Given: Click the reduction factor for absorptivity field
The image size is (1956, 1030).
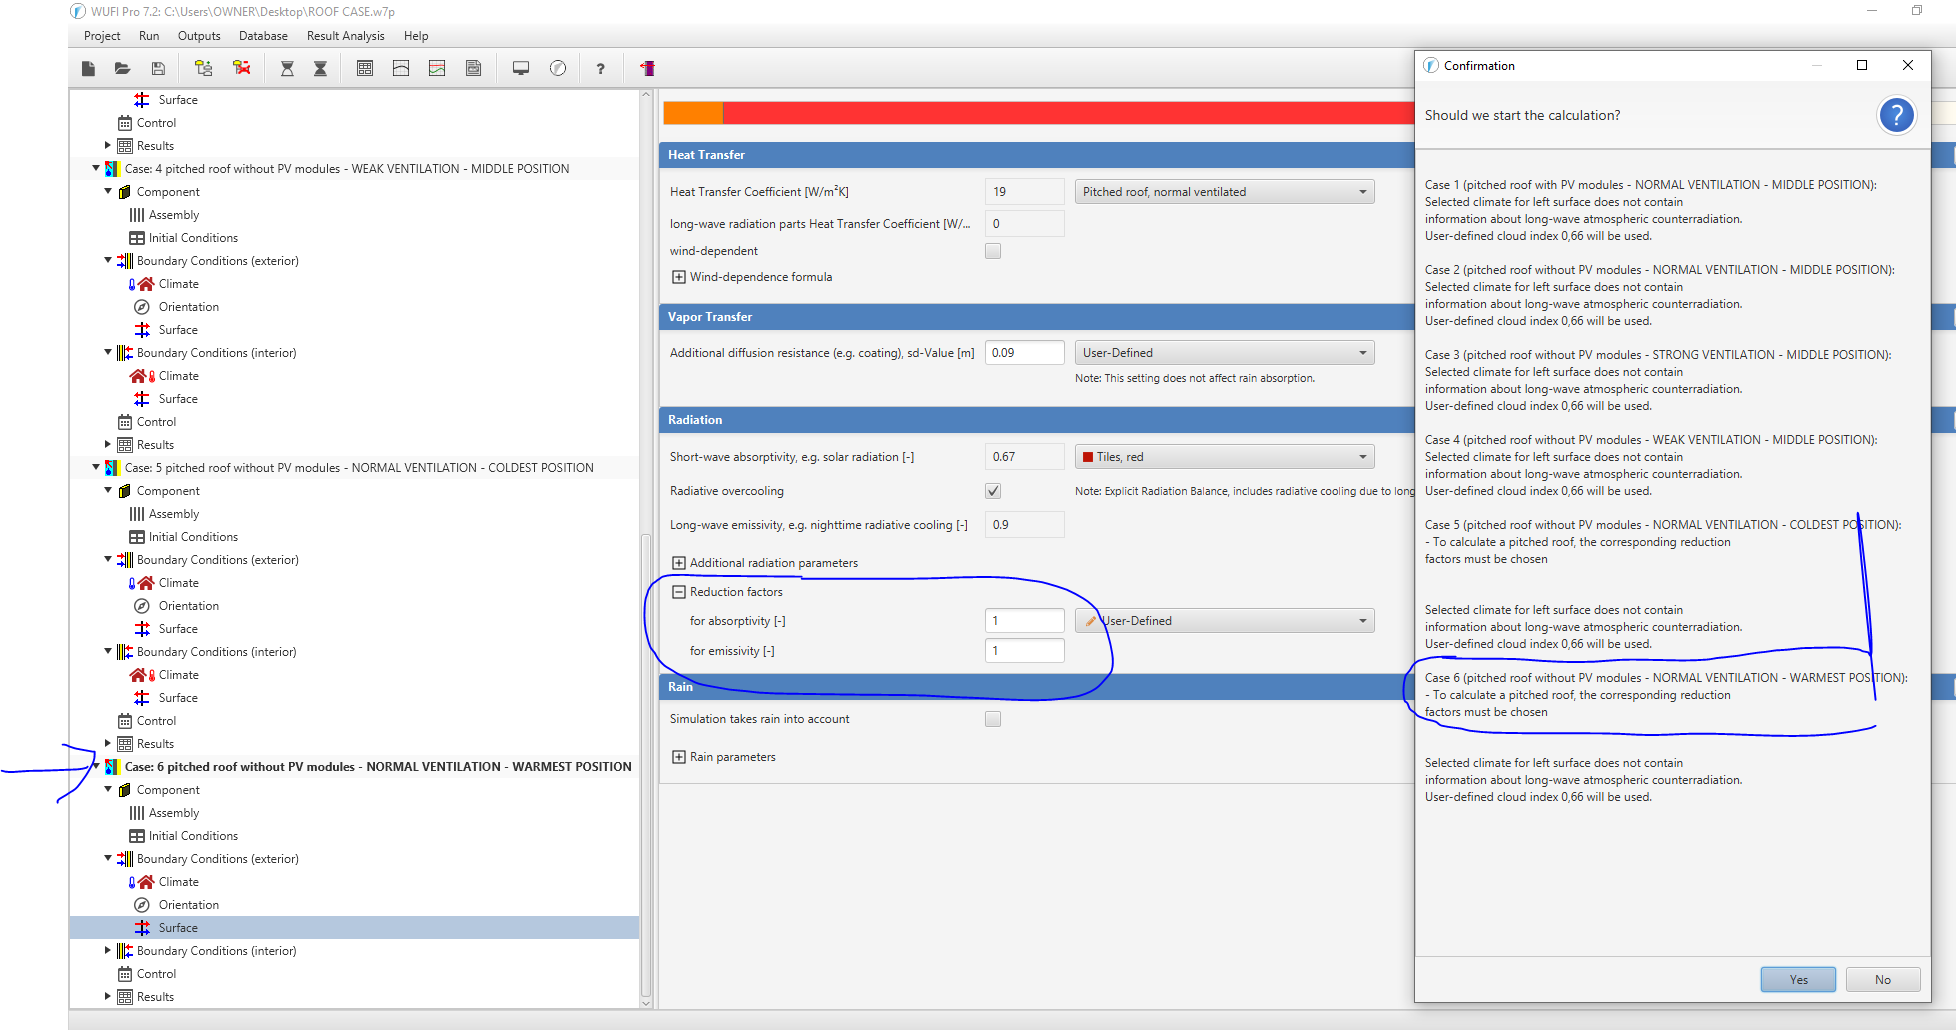Looking at the screenshot, I should (x=1025, y=621).
